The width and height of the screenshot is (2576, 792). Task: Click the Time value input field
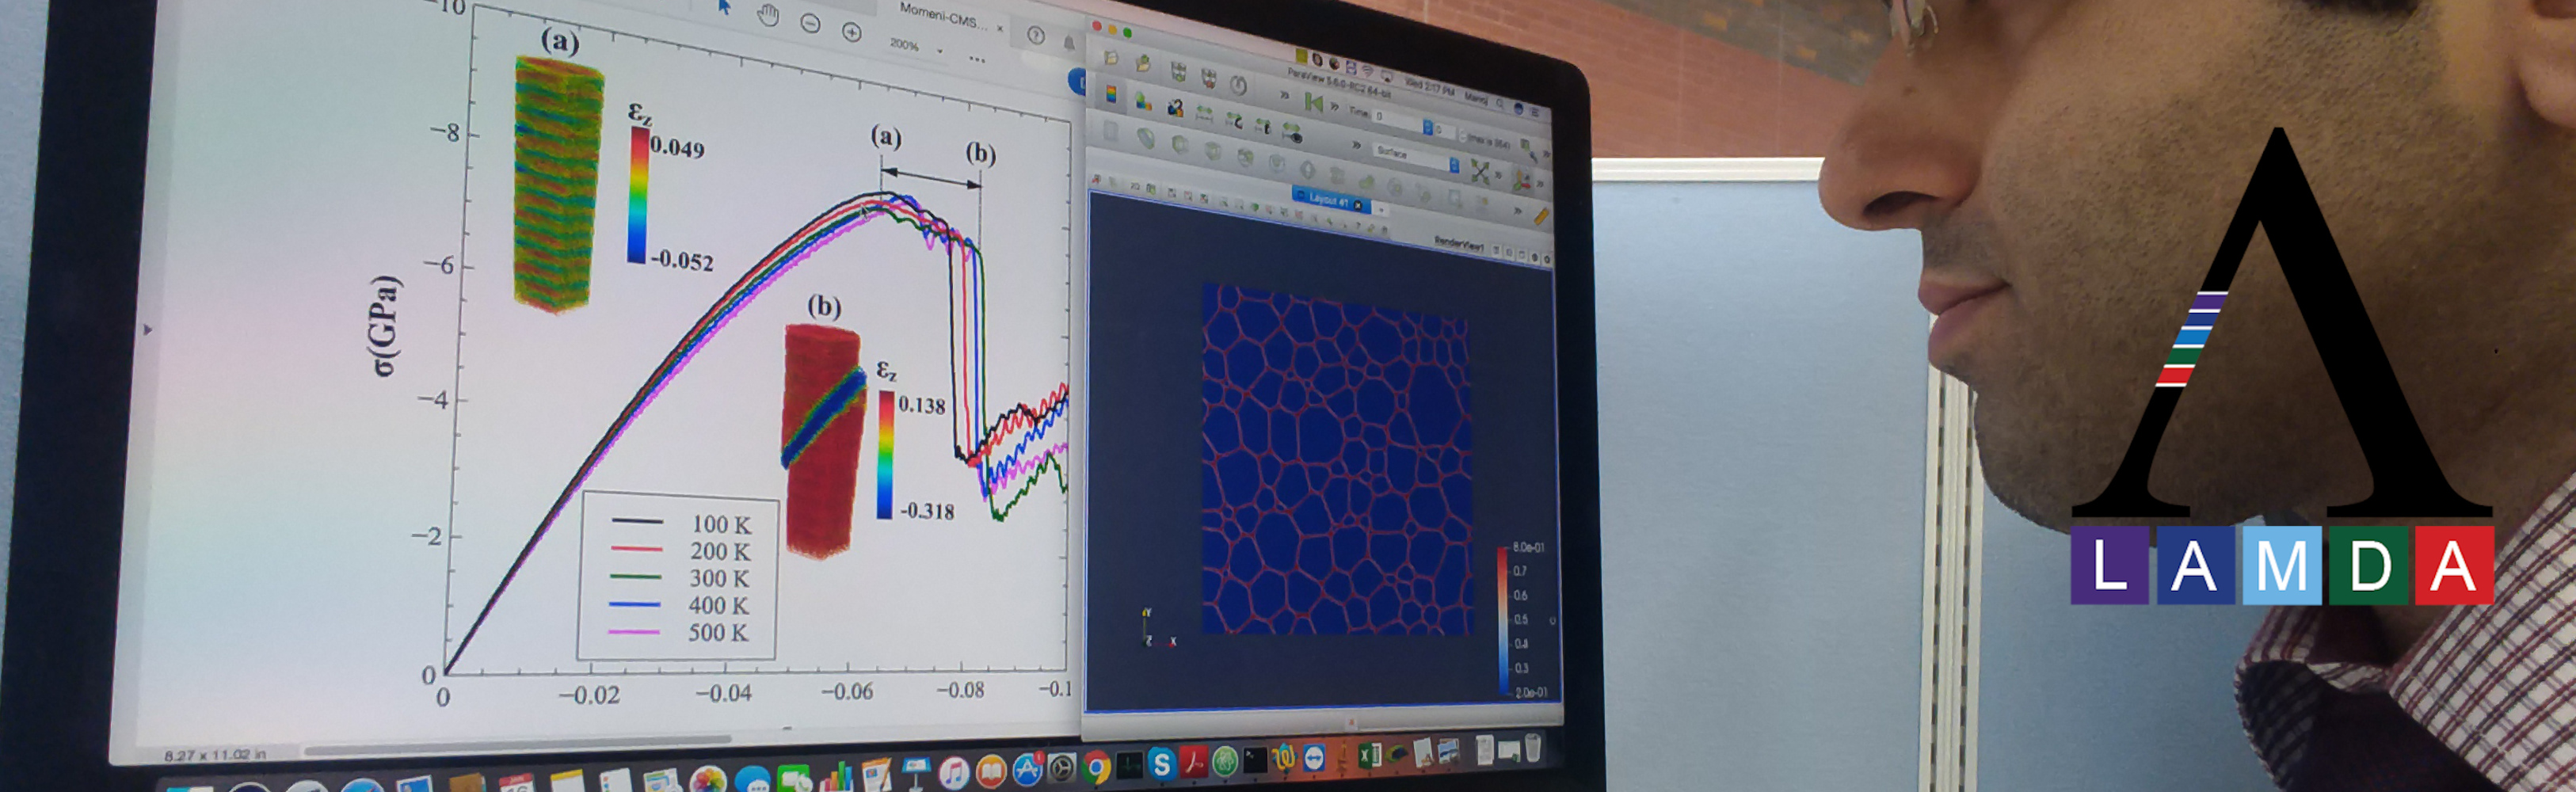pos(1396,118)
